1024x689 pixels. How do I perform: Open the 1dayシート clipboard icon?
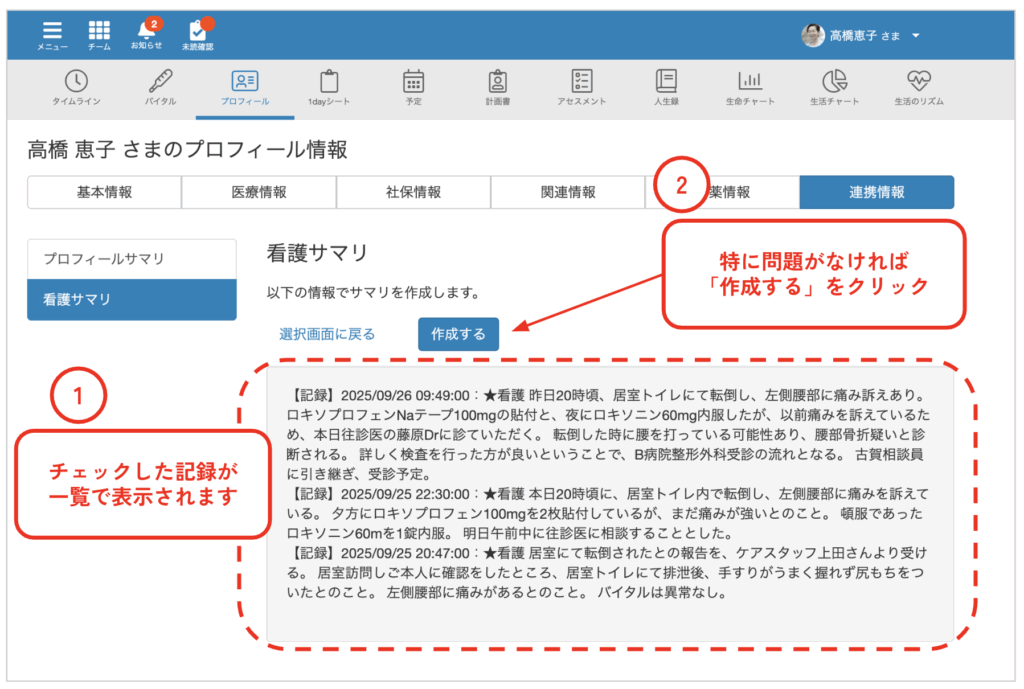[329, 82]
